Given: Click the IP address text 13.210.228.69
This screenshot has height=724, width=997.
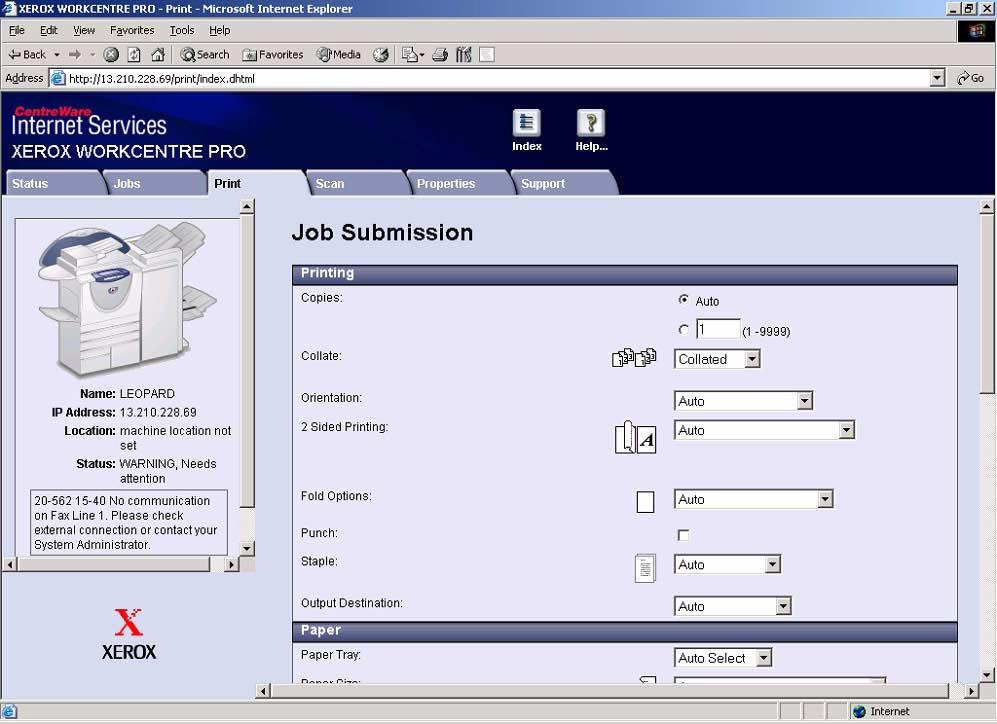Looking at the screenshot, I should click(158, 413).
